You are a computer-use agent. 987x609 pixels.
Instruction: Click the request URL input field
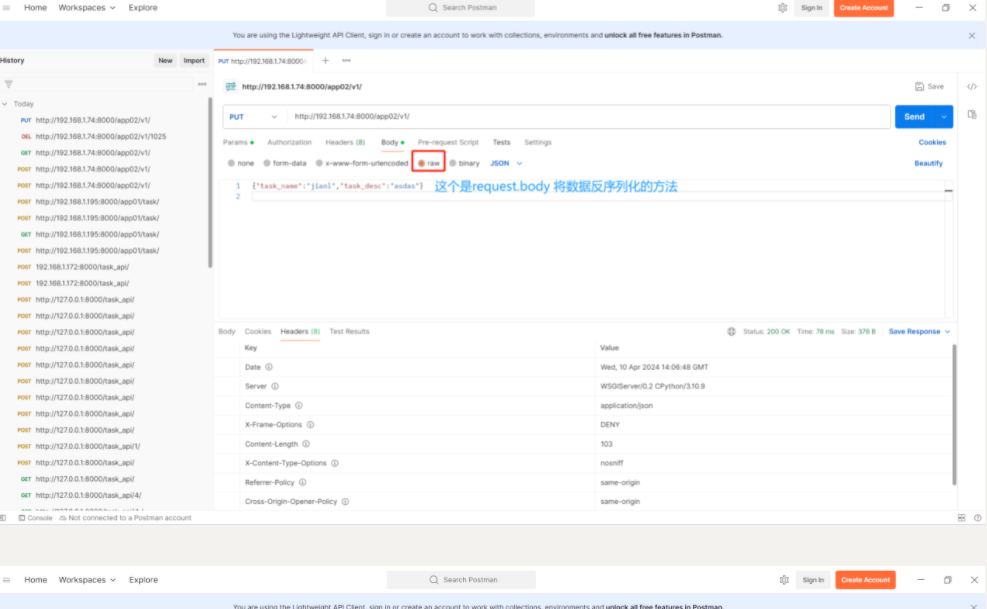(x=589, y=117)
